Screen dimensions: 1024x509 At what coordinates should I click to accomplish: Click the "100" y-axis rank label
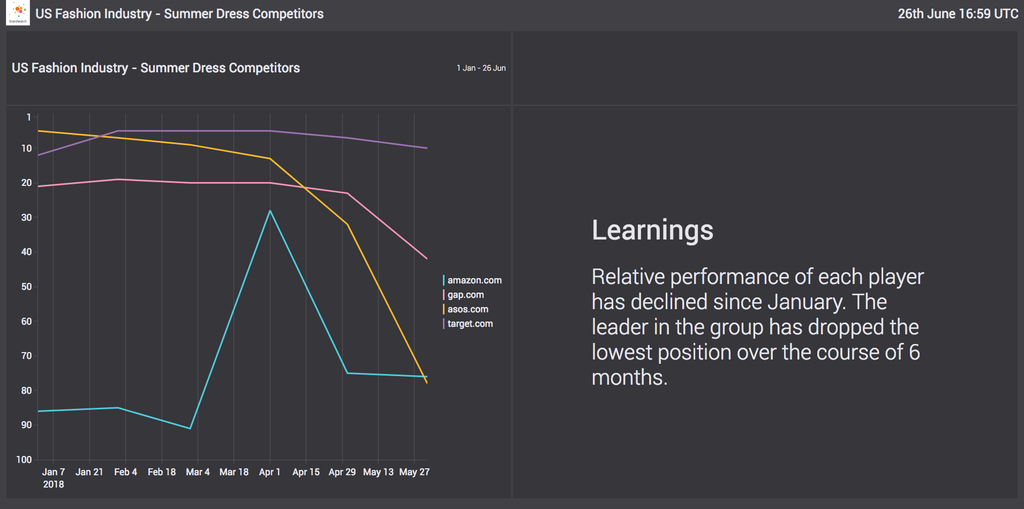[x=23, y=460]
